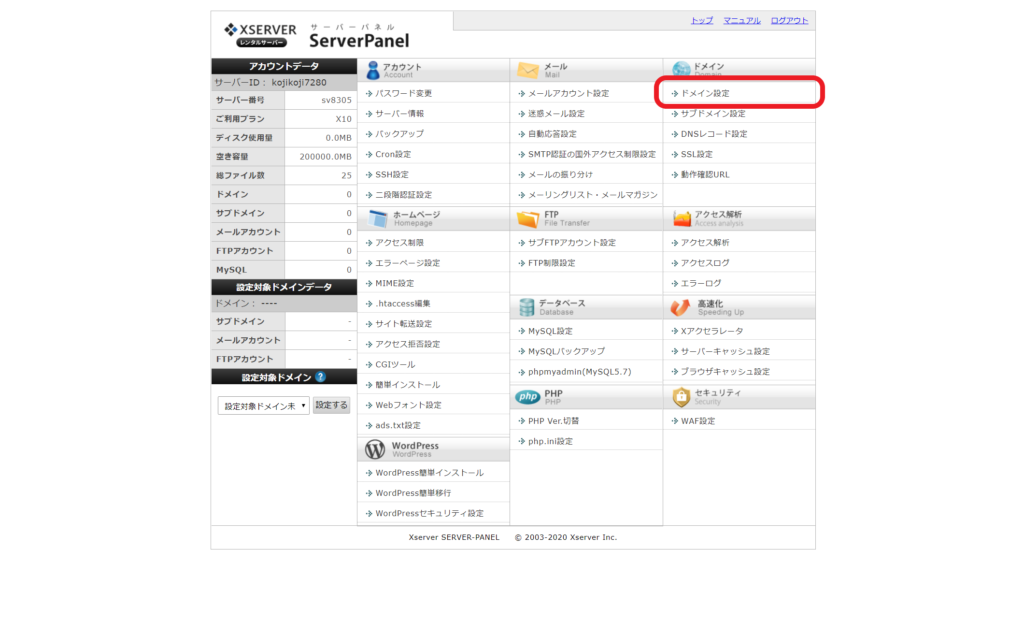Open MySQL設定
The height and width of the screenshot is (622, 1024).
551,331
